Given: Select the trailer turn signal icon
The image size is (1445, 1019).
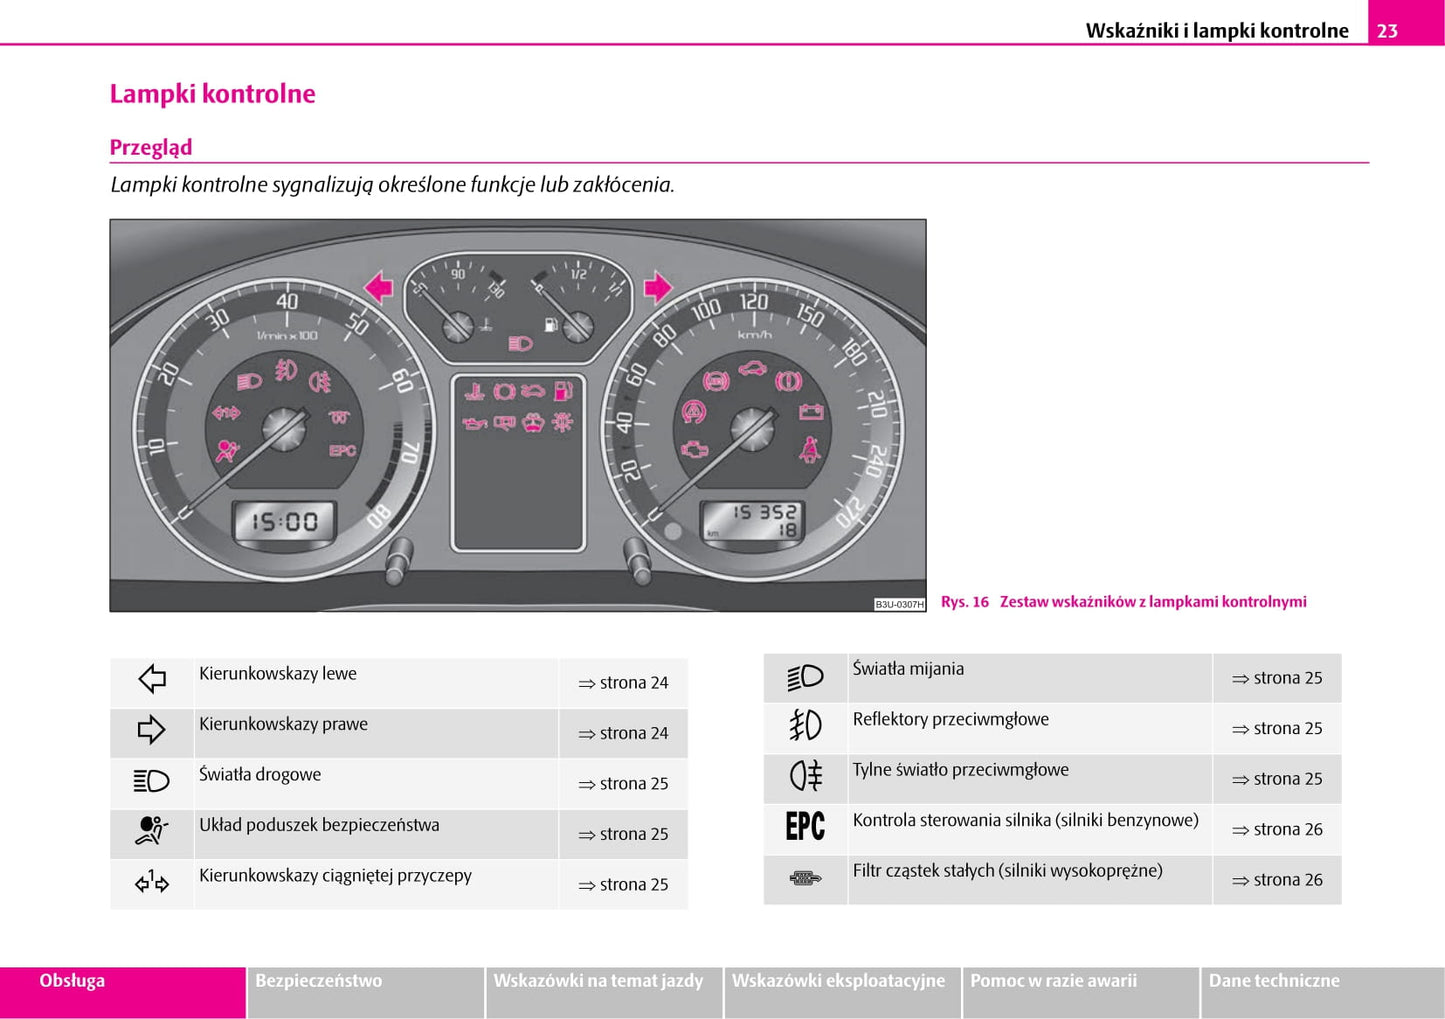Looking at the screenshot, I should 151,882.
